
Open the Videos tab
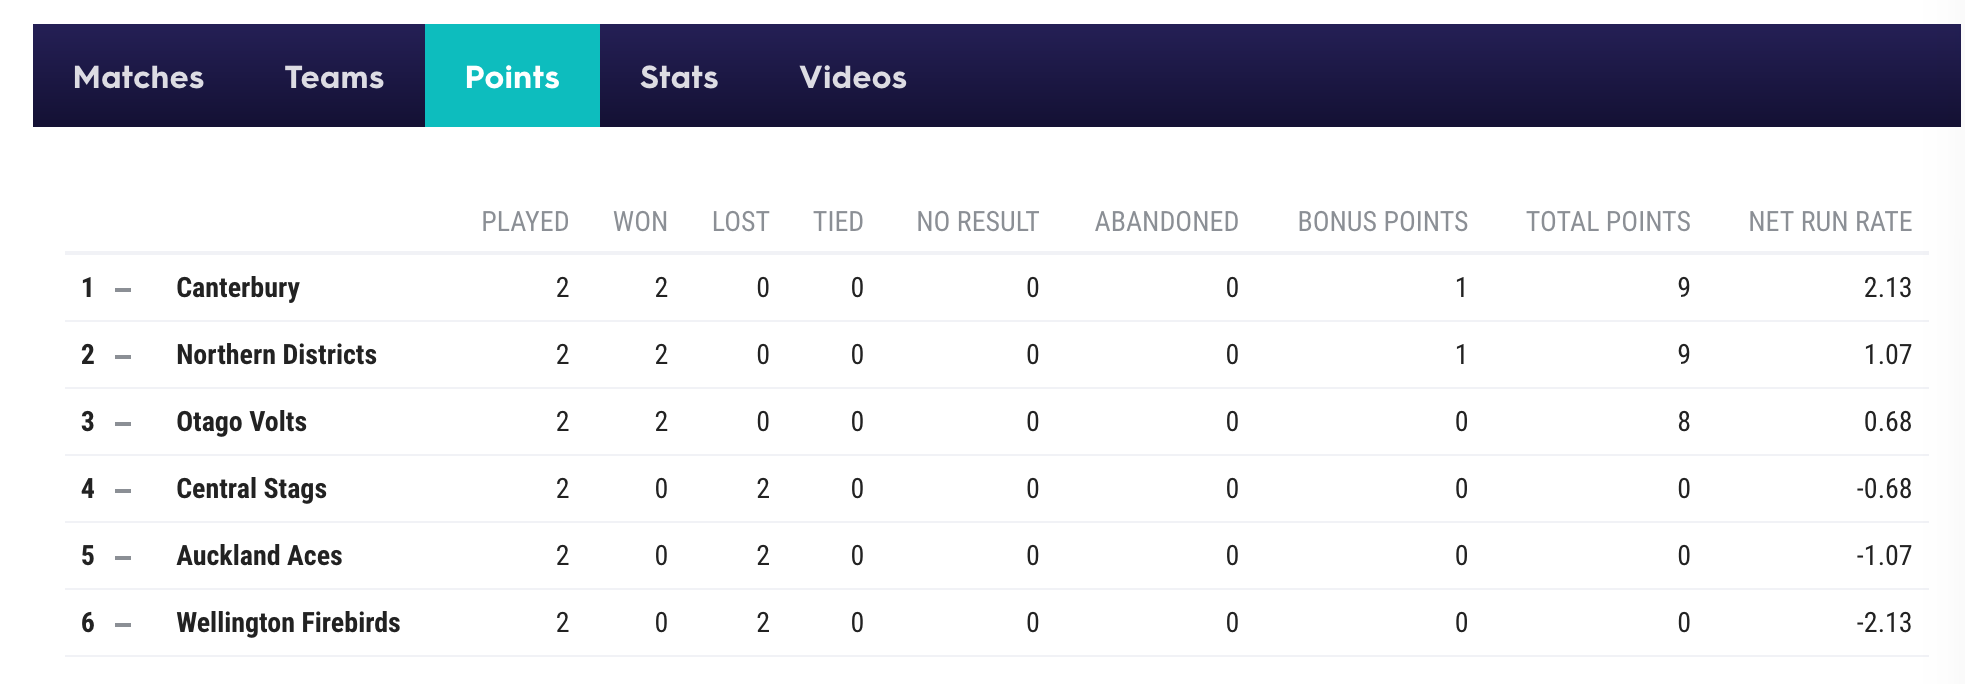click(853, 77)
